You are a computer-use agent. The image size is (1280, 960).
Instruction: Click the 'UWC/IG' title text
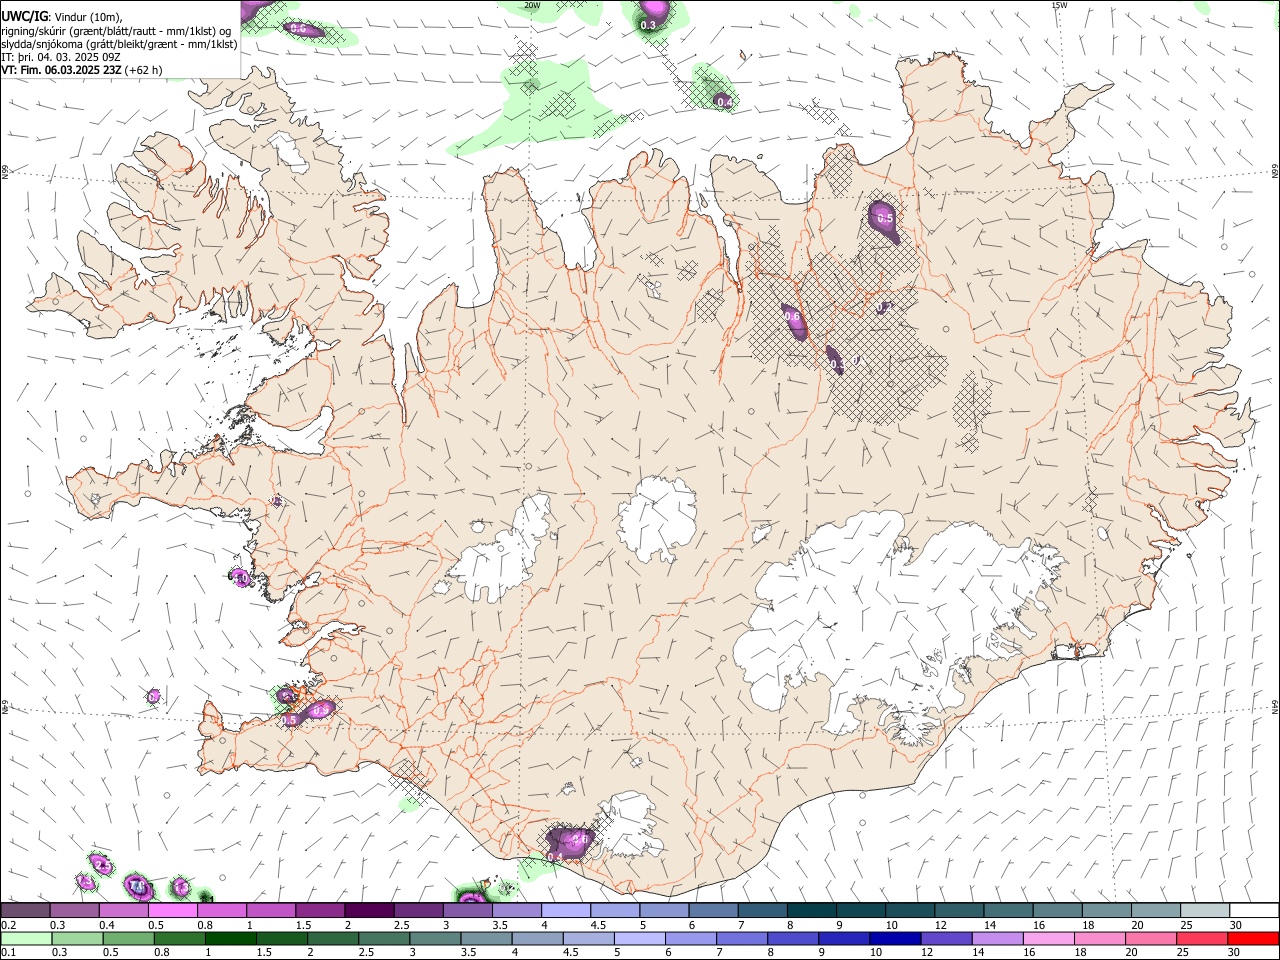click(24, 17)
